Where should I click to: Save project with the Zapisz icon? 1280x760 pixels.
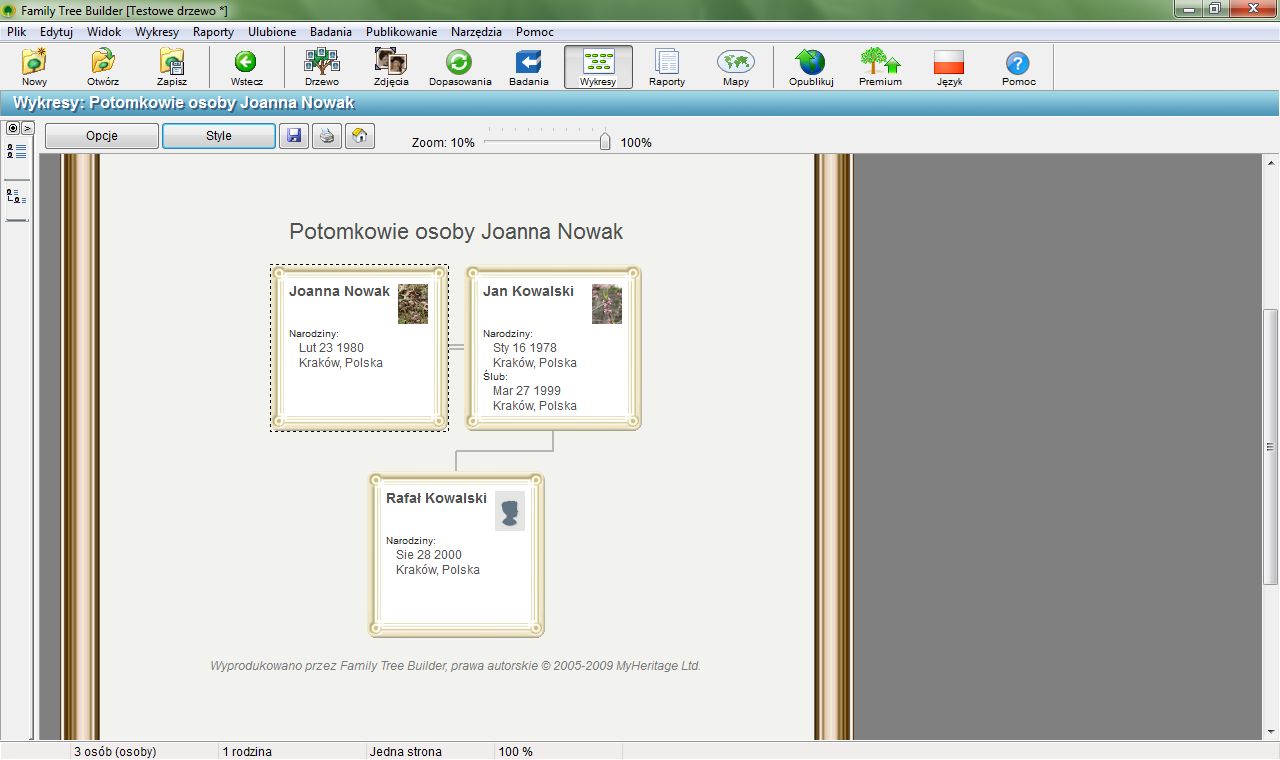click(x=172, y=67)
